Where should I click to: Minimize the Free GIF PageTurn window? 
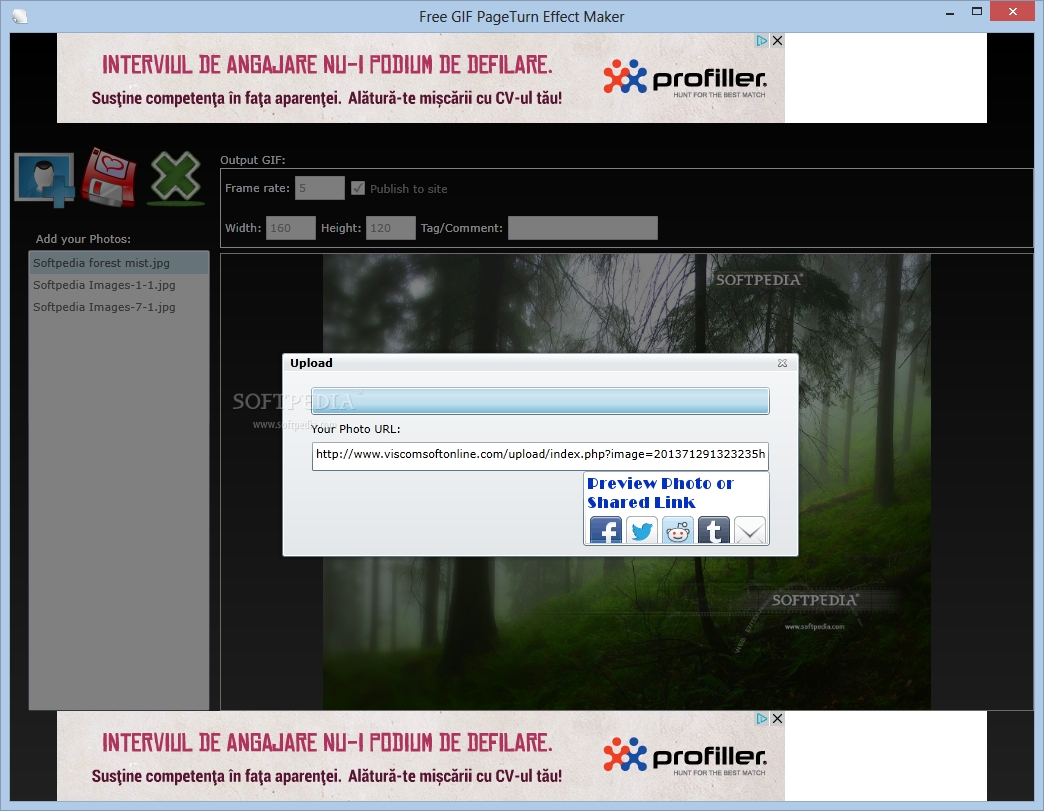pos(950,12)
